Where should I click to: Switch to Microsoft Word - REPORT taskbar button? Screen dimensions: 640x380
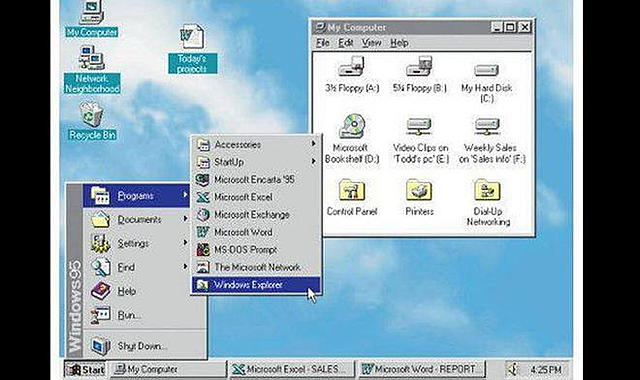pos(422,369)
